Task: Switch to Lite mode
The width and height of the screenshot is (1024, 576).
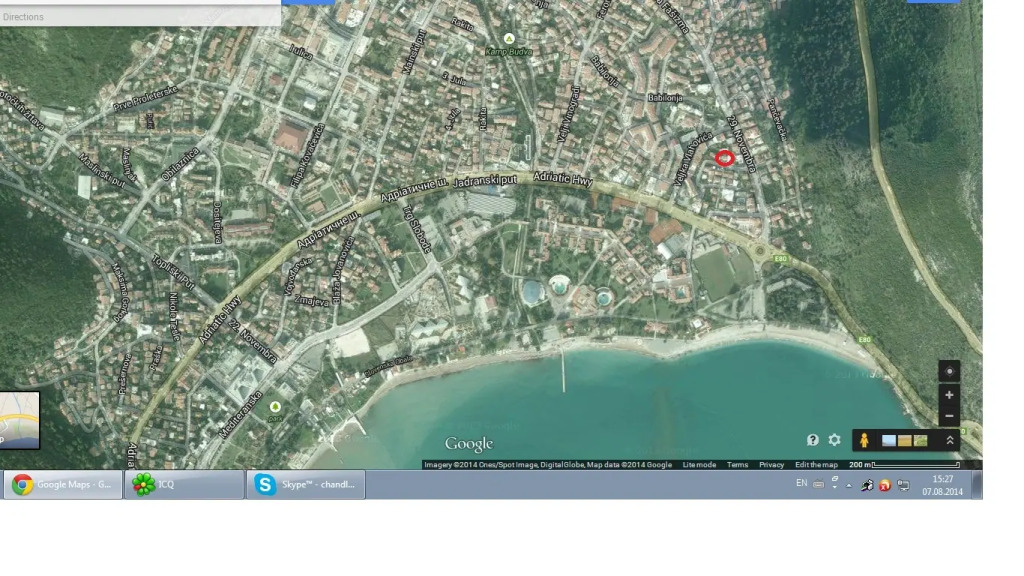Action: (699, 465)
